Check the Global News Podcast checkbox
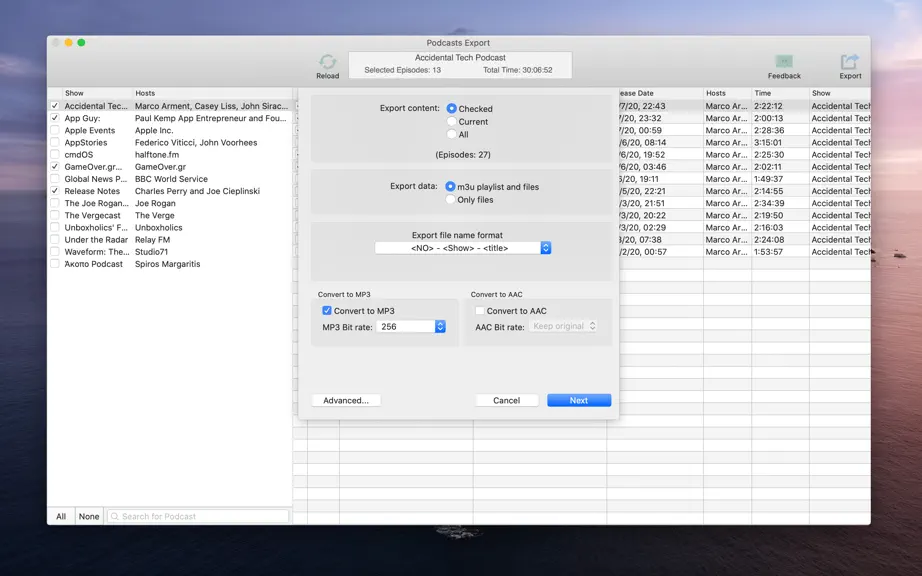Screen dimensions: 922x576 click(x=55, y=179)
